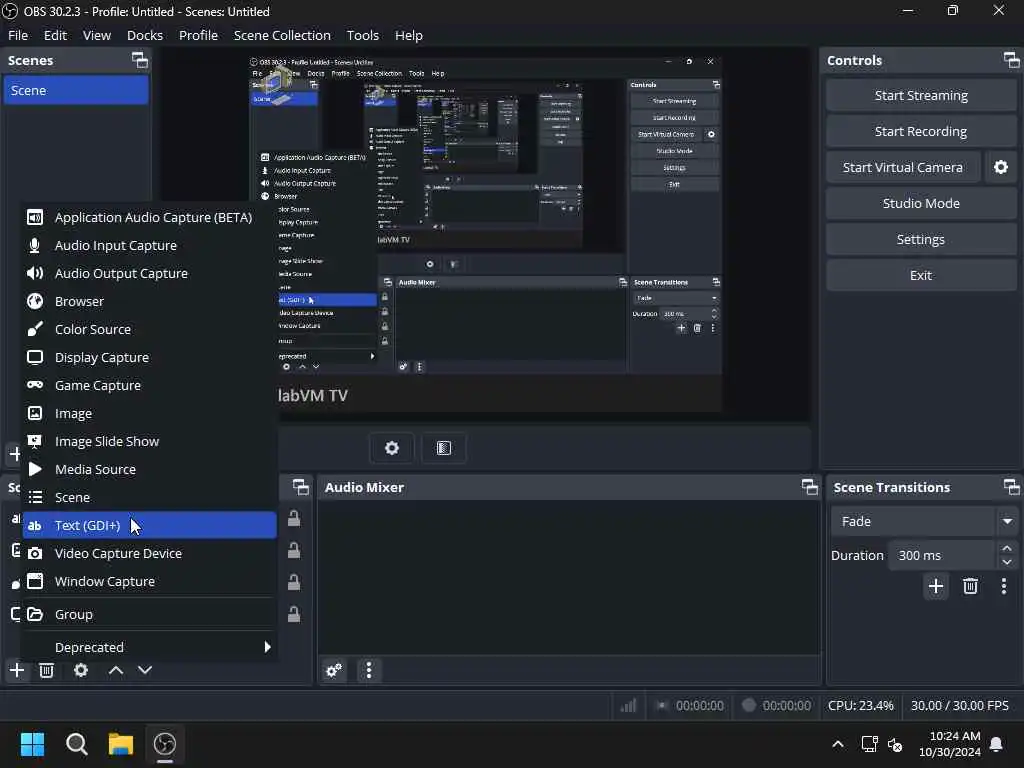
Task: Open virtual camera settings gear
Action: click(1000, 167)
